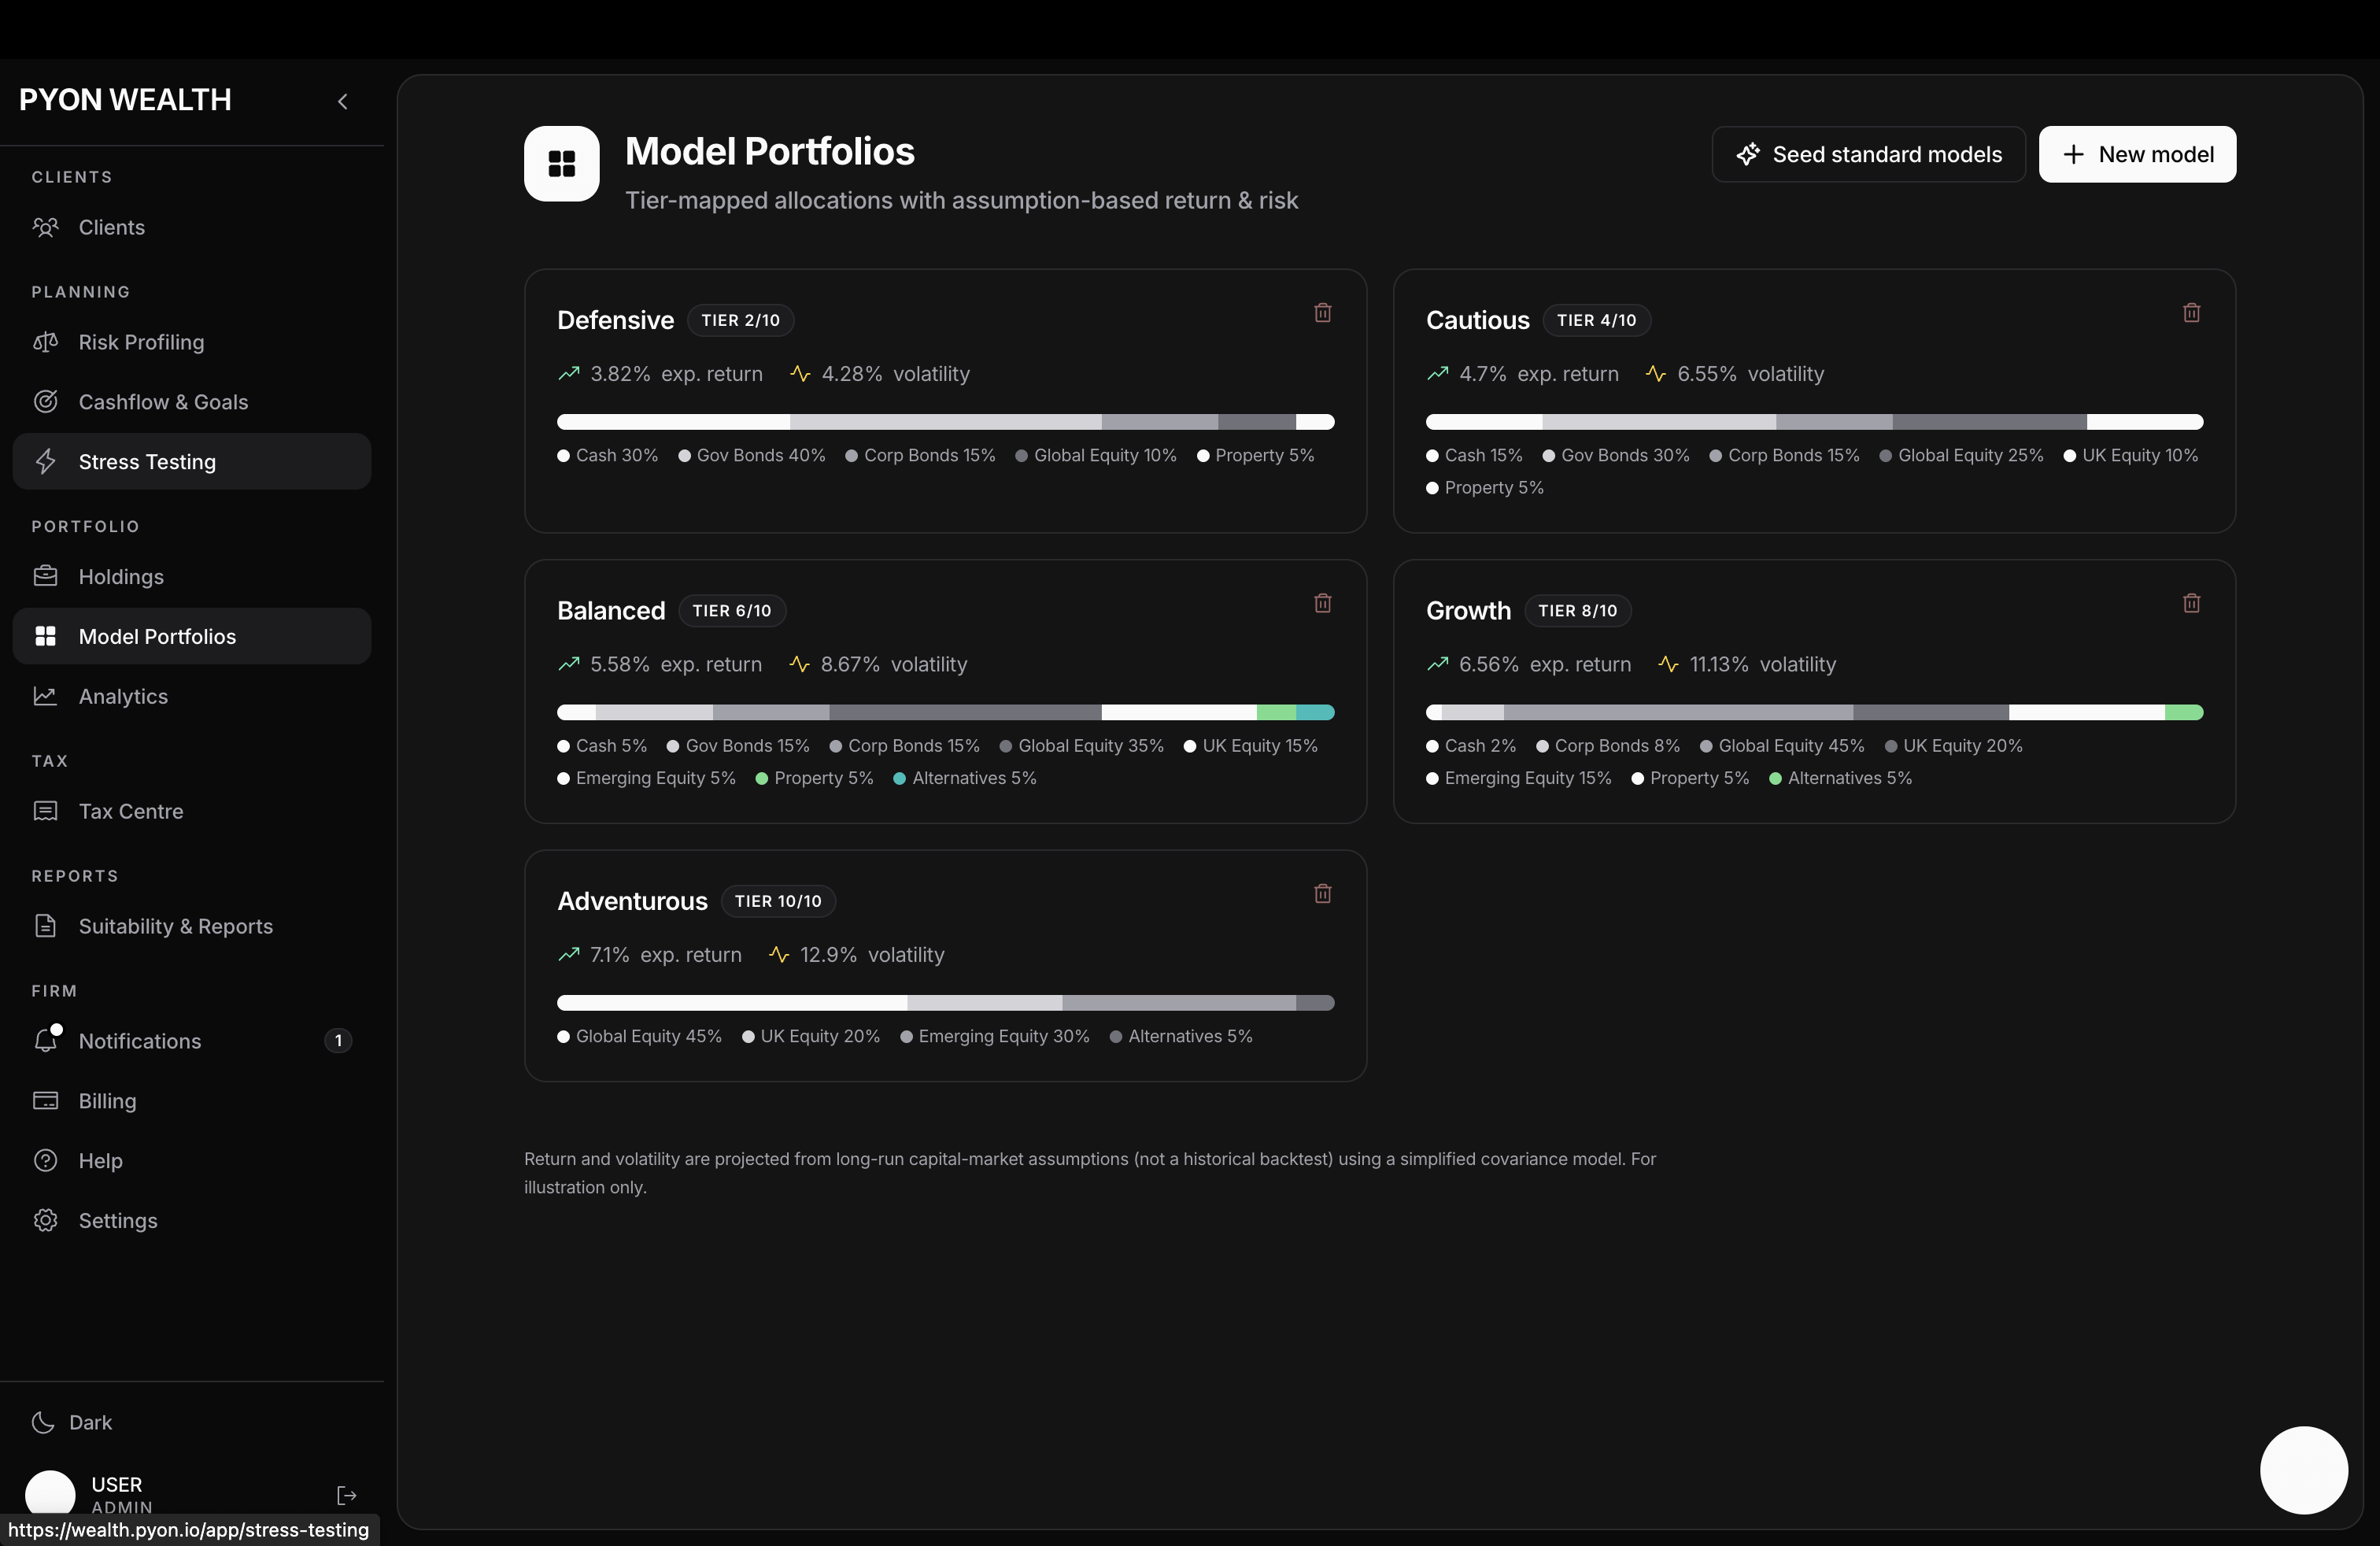
Task: Create a New model
Action: (x=2137, y=154)
